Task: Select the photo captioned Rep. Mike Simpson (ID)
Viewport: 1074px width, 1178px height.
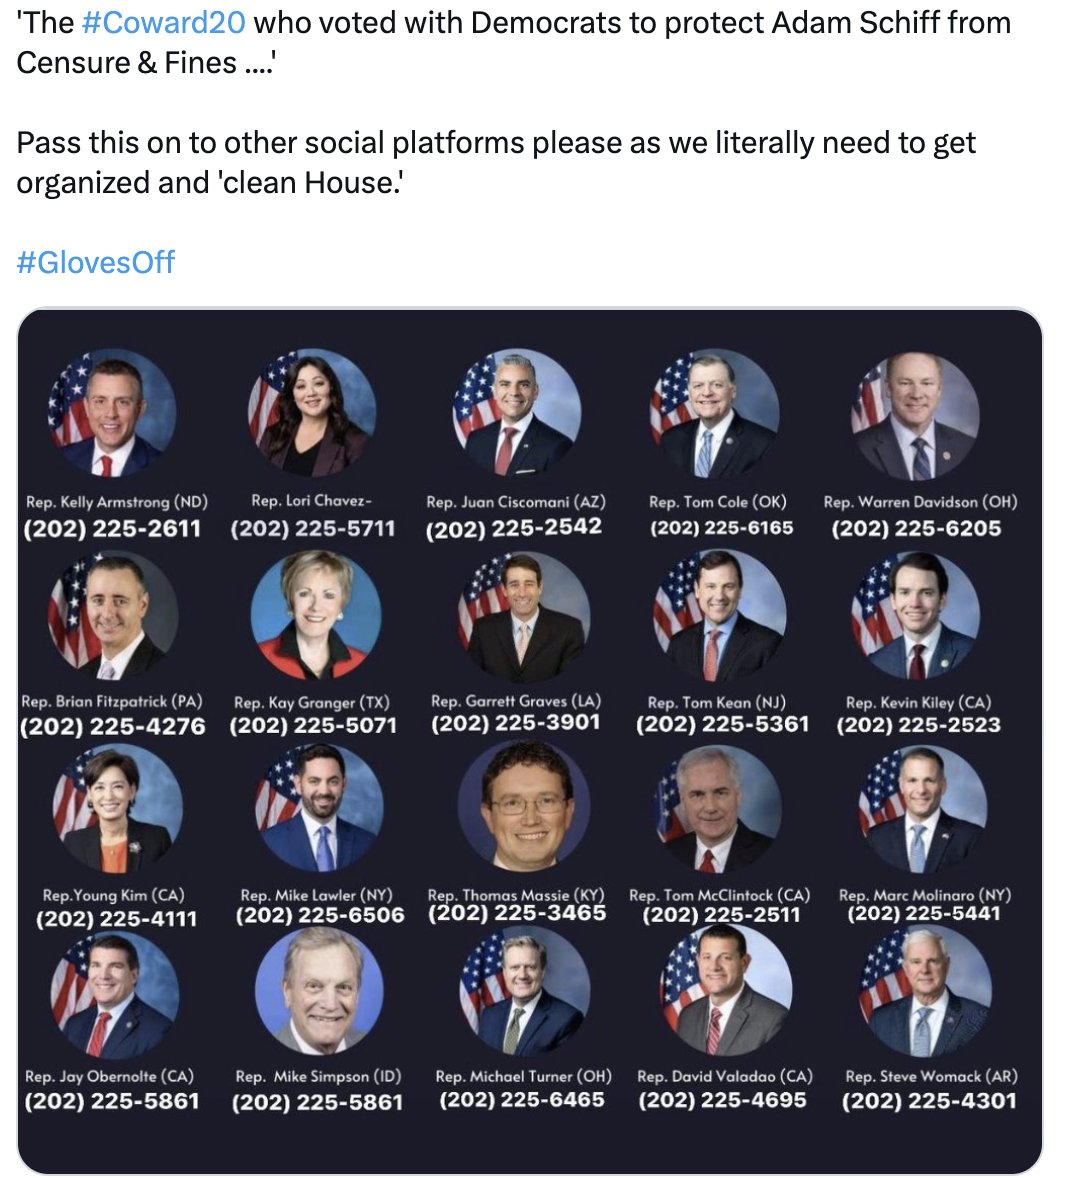Action: 319,992
